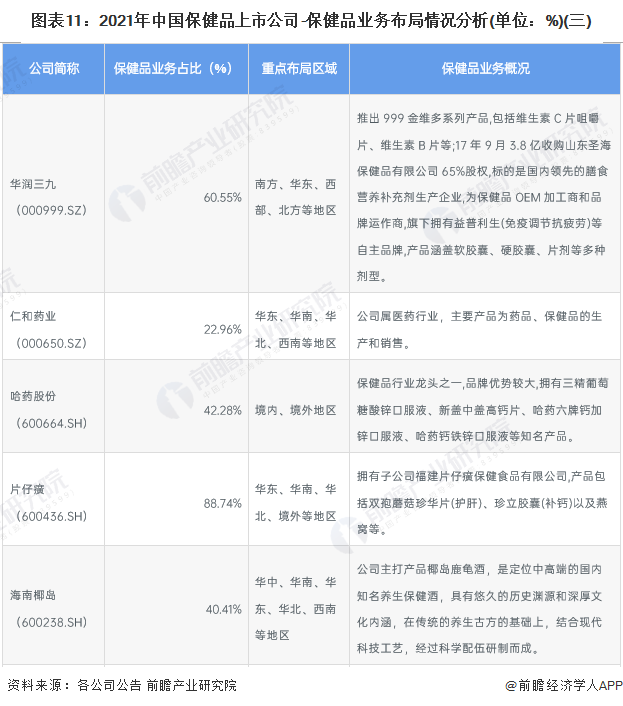The height and width of the screenshot is (706, 623).
Task: Click the source note '资料来源：各公司公告 前瞻产业研究院'
Action: point(122,685)
